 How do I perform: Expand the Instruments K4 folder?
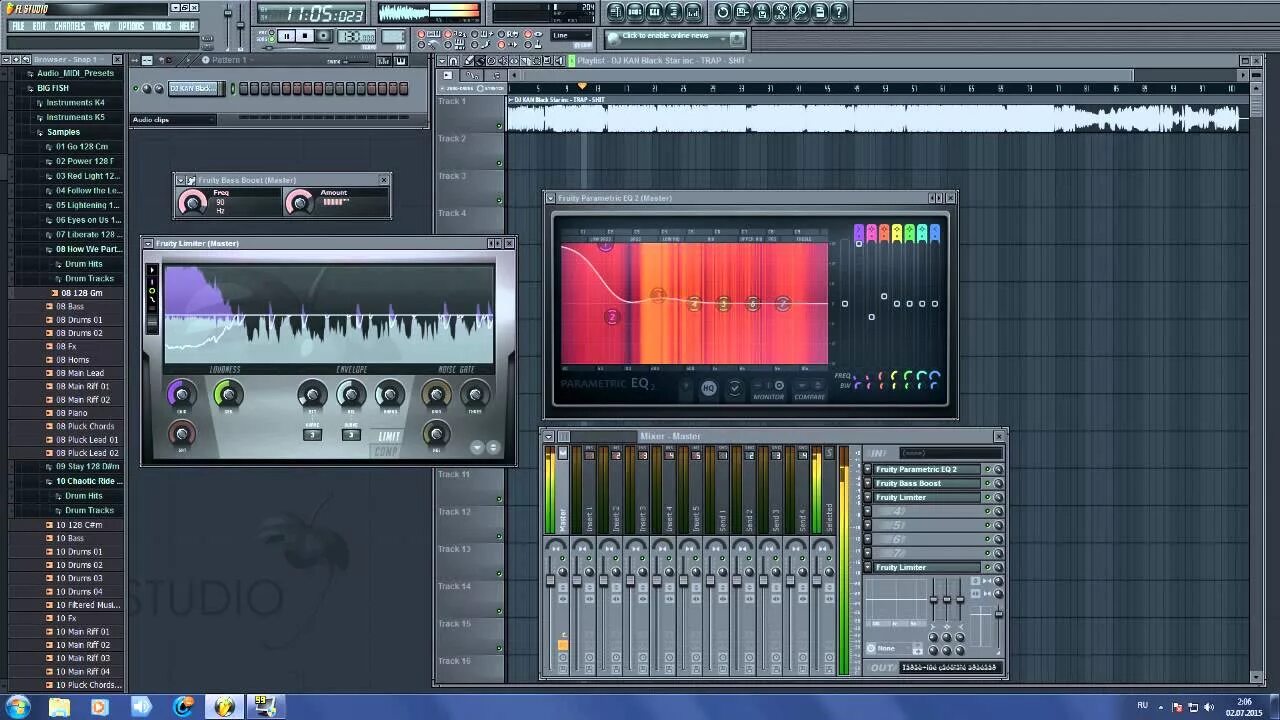pos(75,102)
